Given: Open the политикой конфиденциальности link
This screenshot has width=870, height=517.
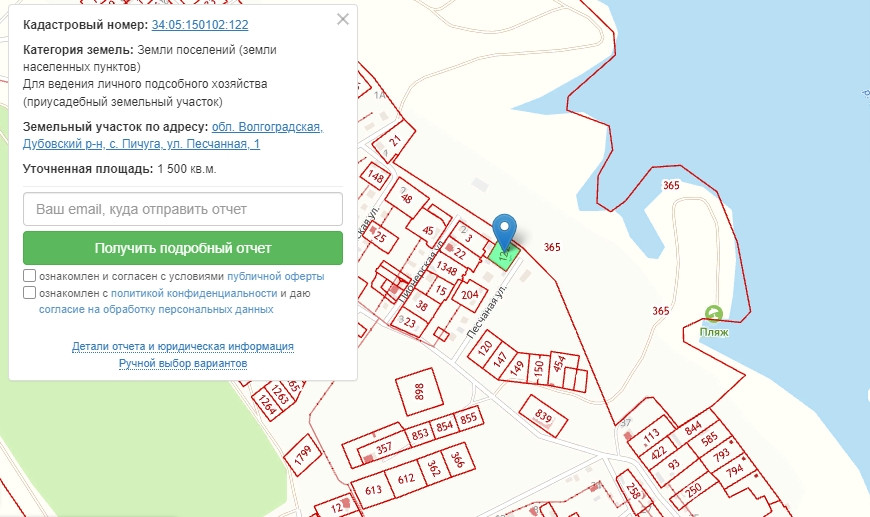Looking at the screenshot, I should 193,293.
